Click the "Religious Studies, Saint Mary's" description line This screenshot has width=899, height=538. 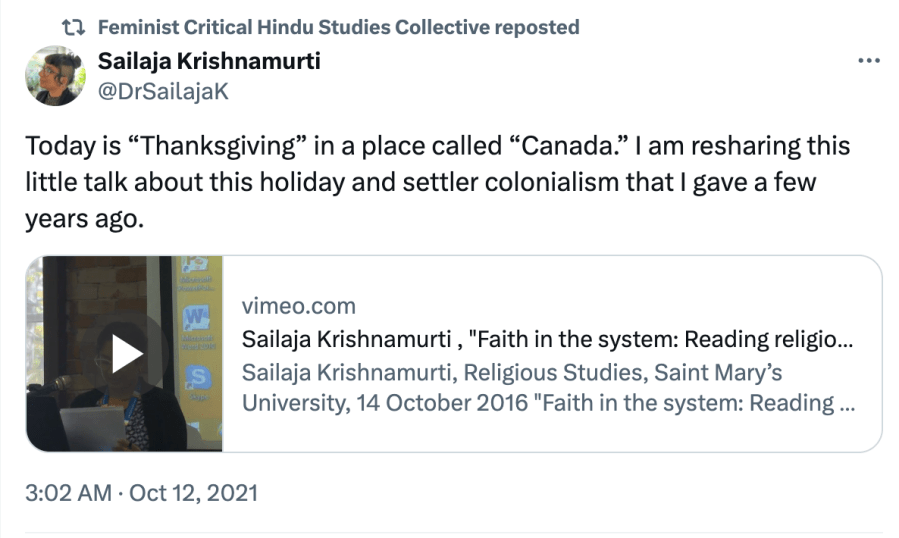[512, 372]
